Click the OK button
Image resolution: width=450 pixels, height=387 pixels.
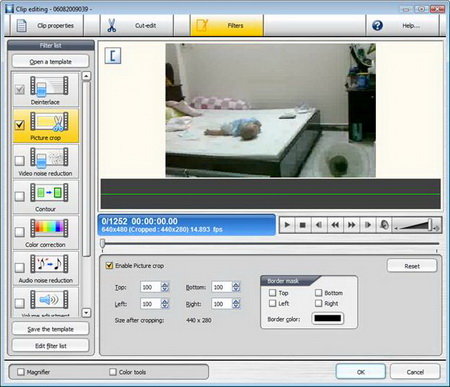click(x=361, y=372)
